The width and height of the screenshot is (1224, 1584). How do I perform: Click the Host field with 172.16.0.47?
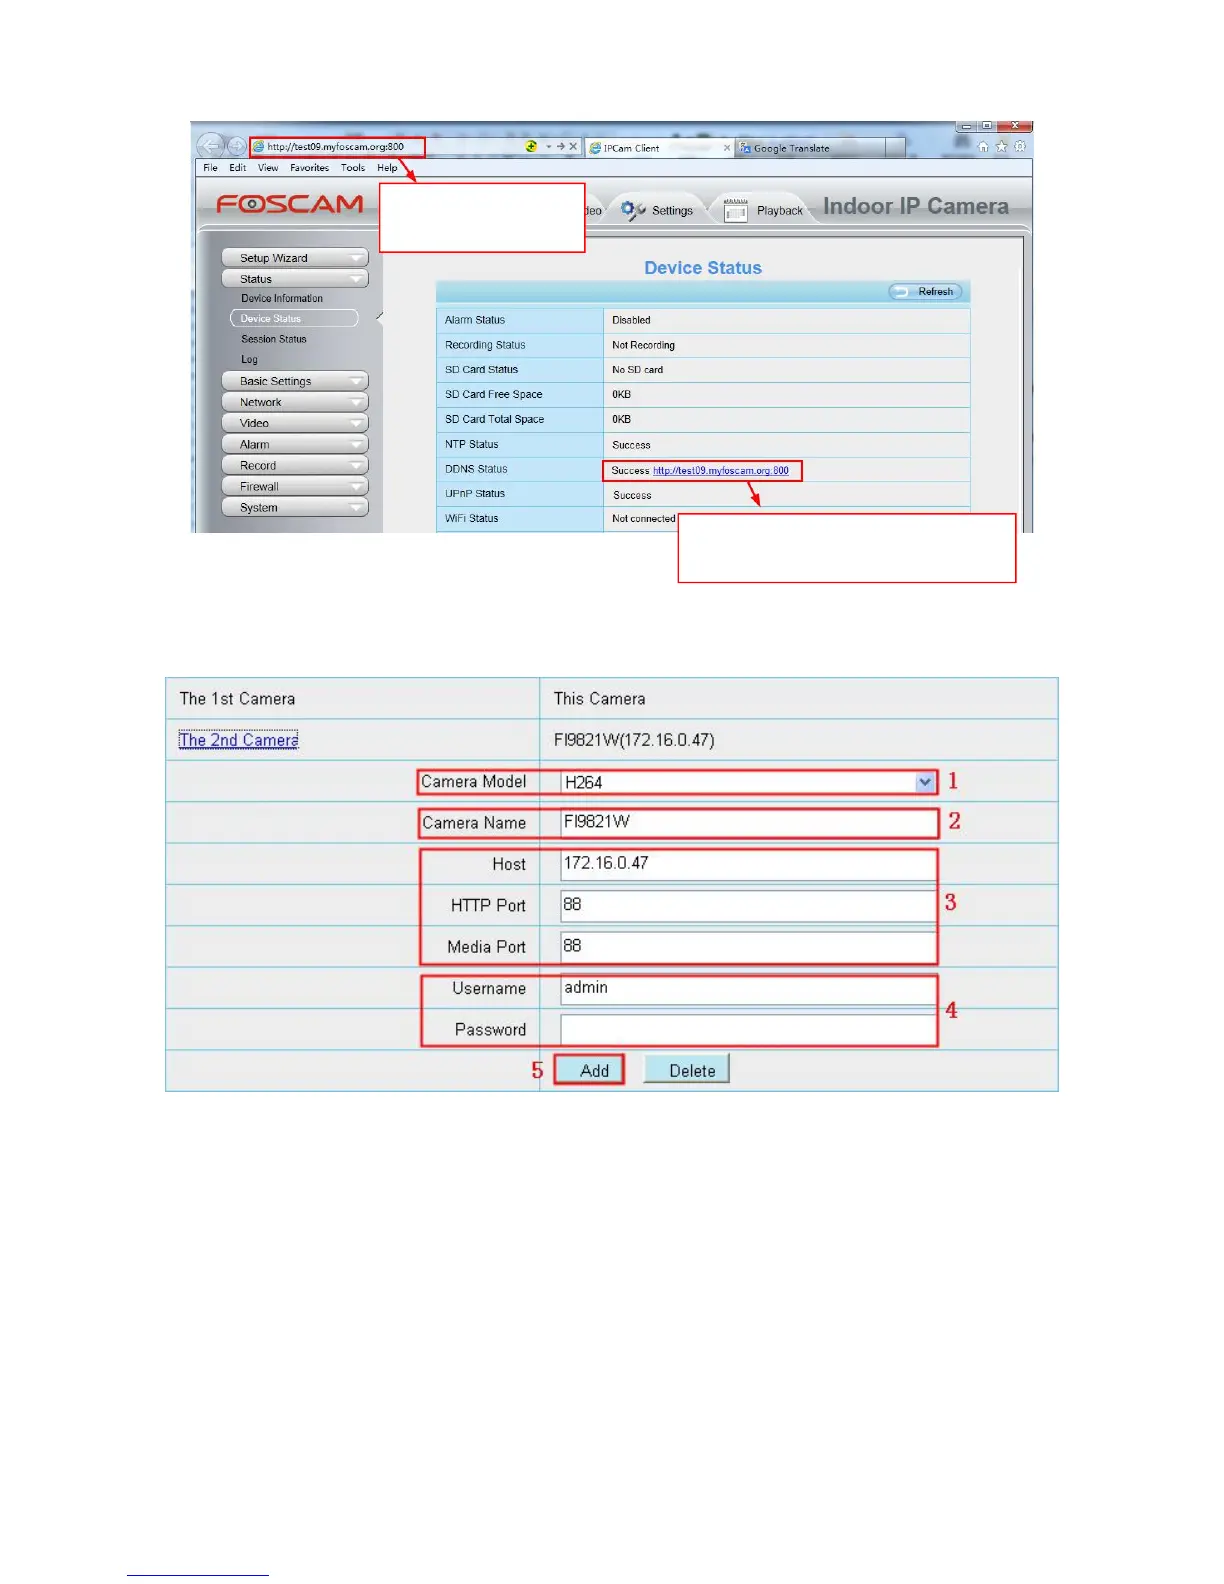(x=748, y=864)
